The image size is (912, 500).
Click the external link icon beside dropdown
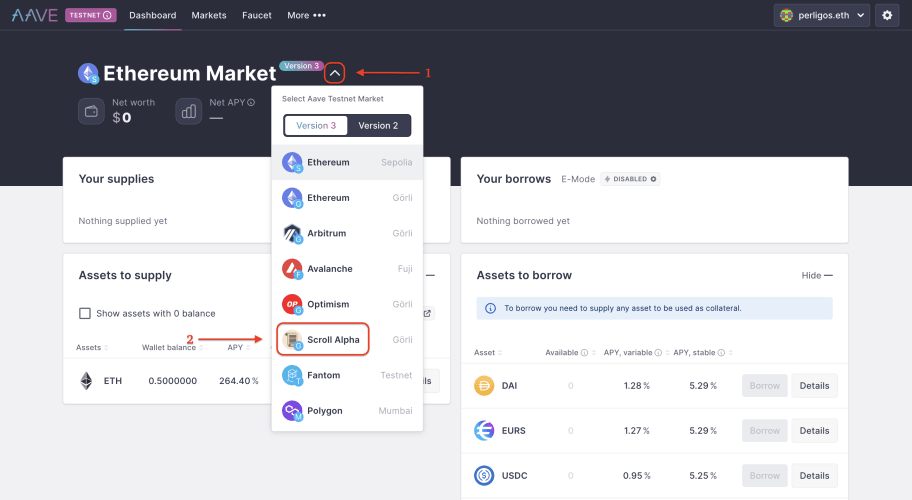[428, 313]
